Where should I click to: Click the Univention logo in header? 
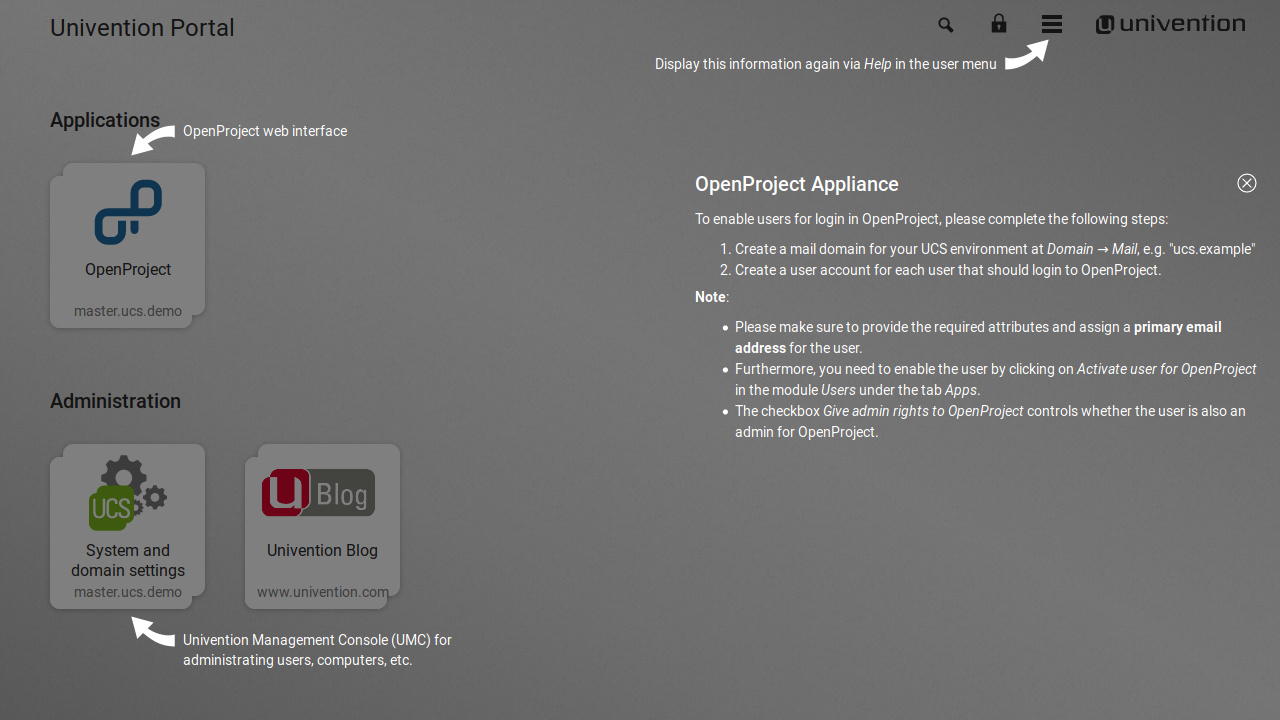point(1171,24)
